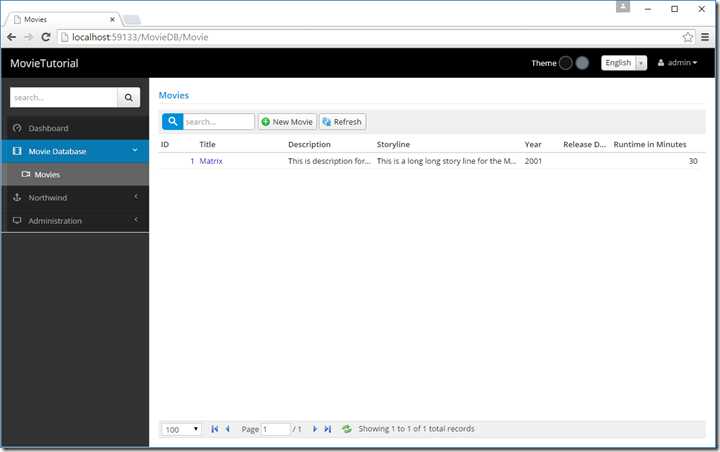Focus the sidebar search field
This screenshot has height=452, width=720.
click(63, 97)
